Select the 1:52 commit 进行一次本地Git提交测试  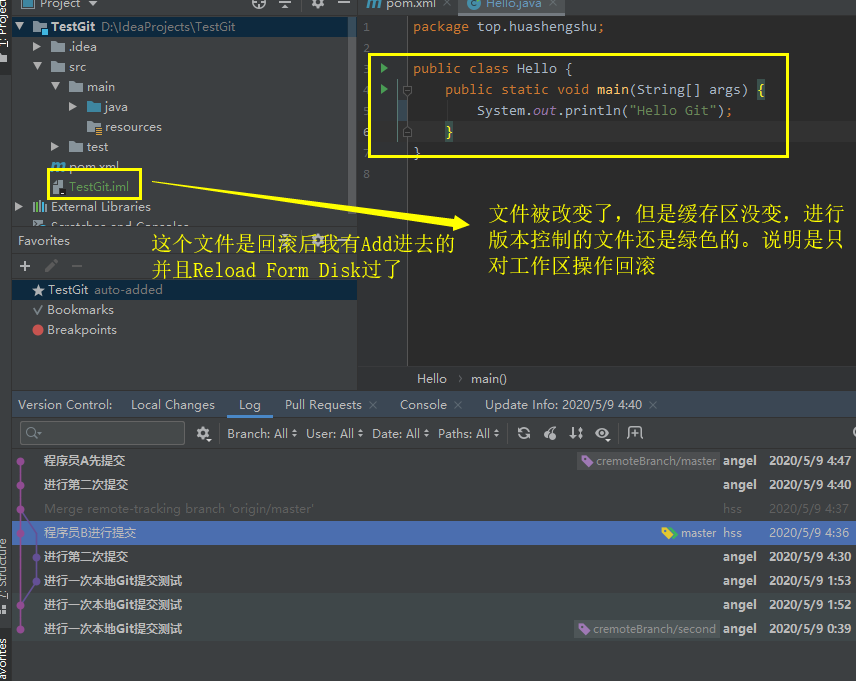tap(434, 605)
